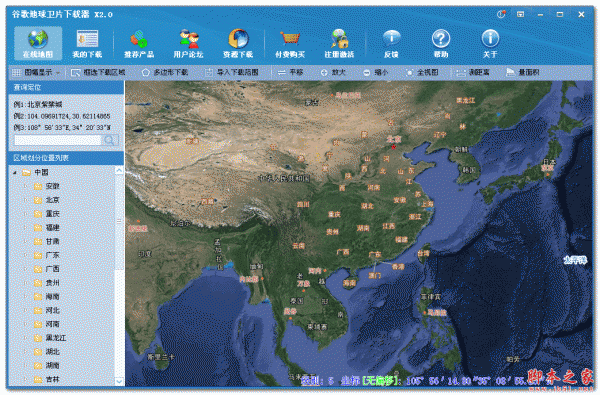Expand the 甘肃 tree node

25,242
